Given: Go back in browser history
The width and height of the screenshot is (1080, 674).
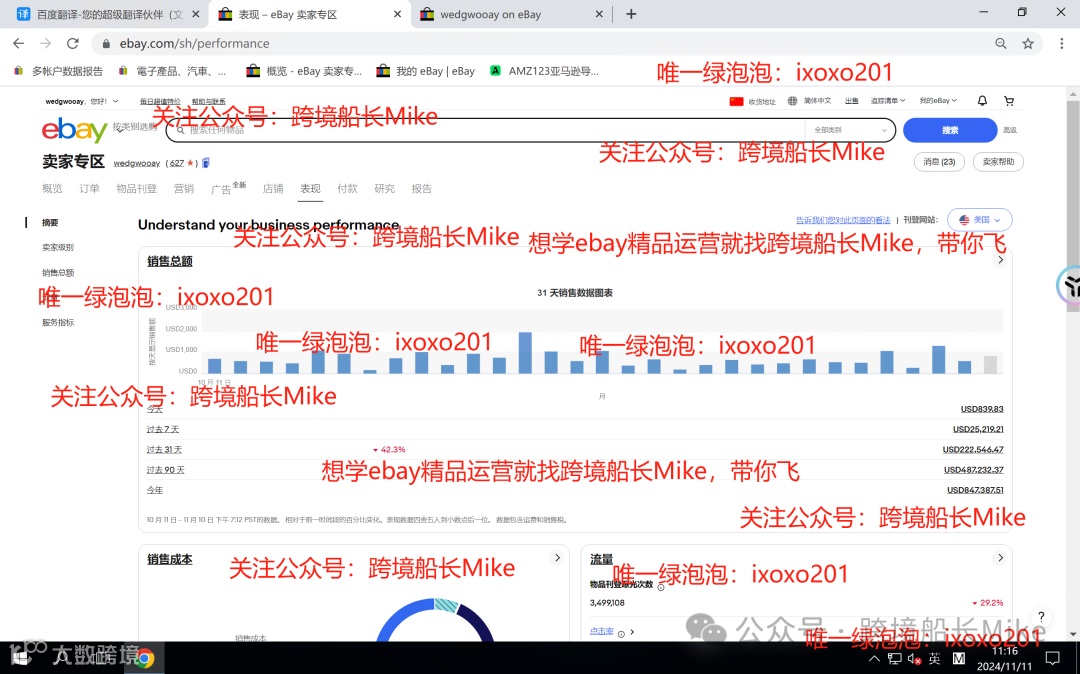Looking at the screenshot, I should point(19,43).
